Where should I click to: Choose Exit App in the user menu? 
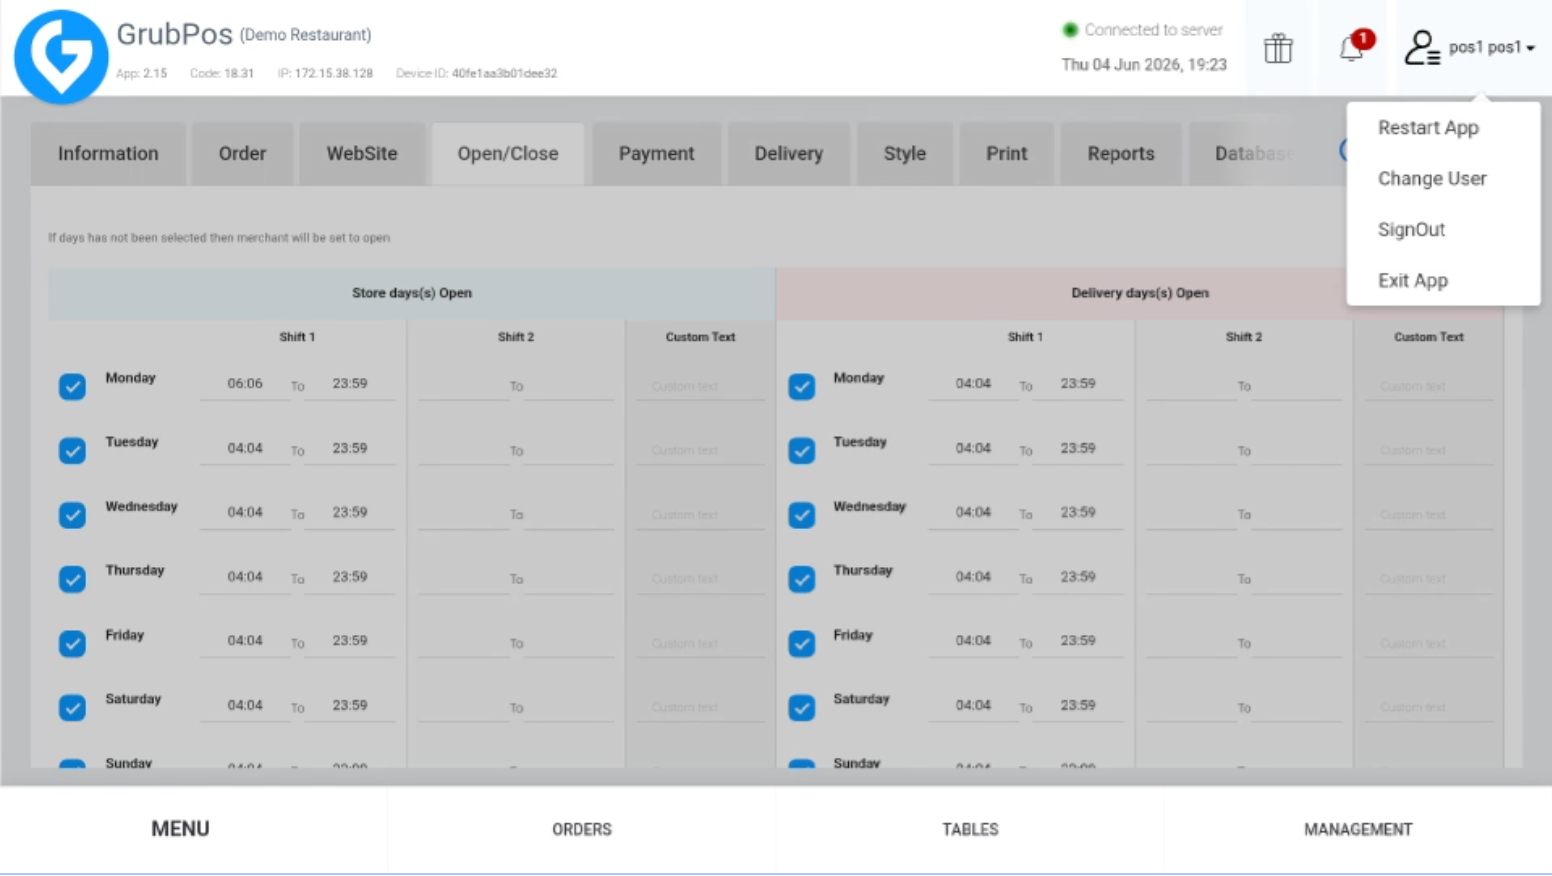(1412, 281)
